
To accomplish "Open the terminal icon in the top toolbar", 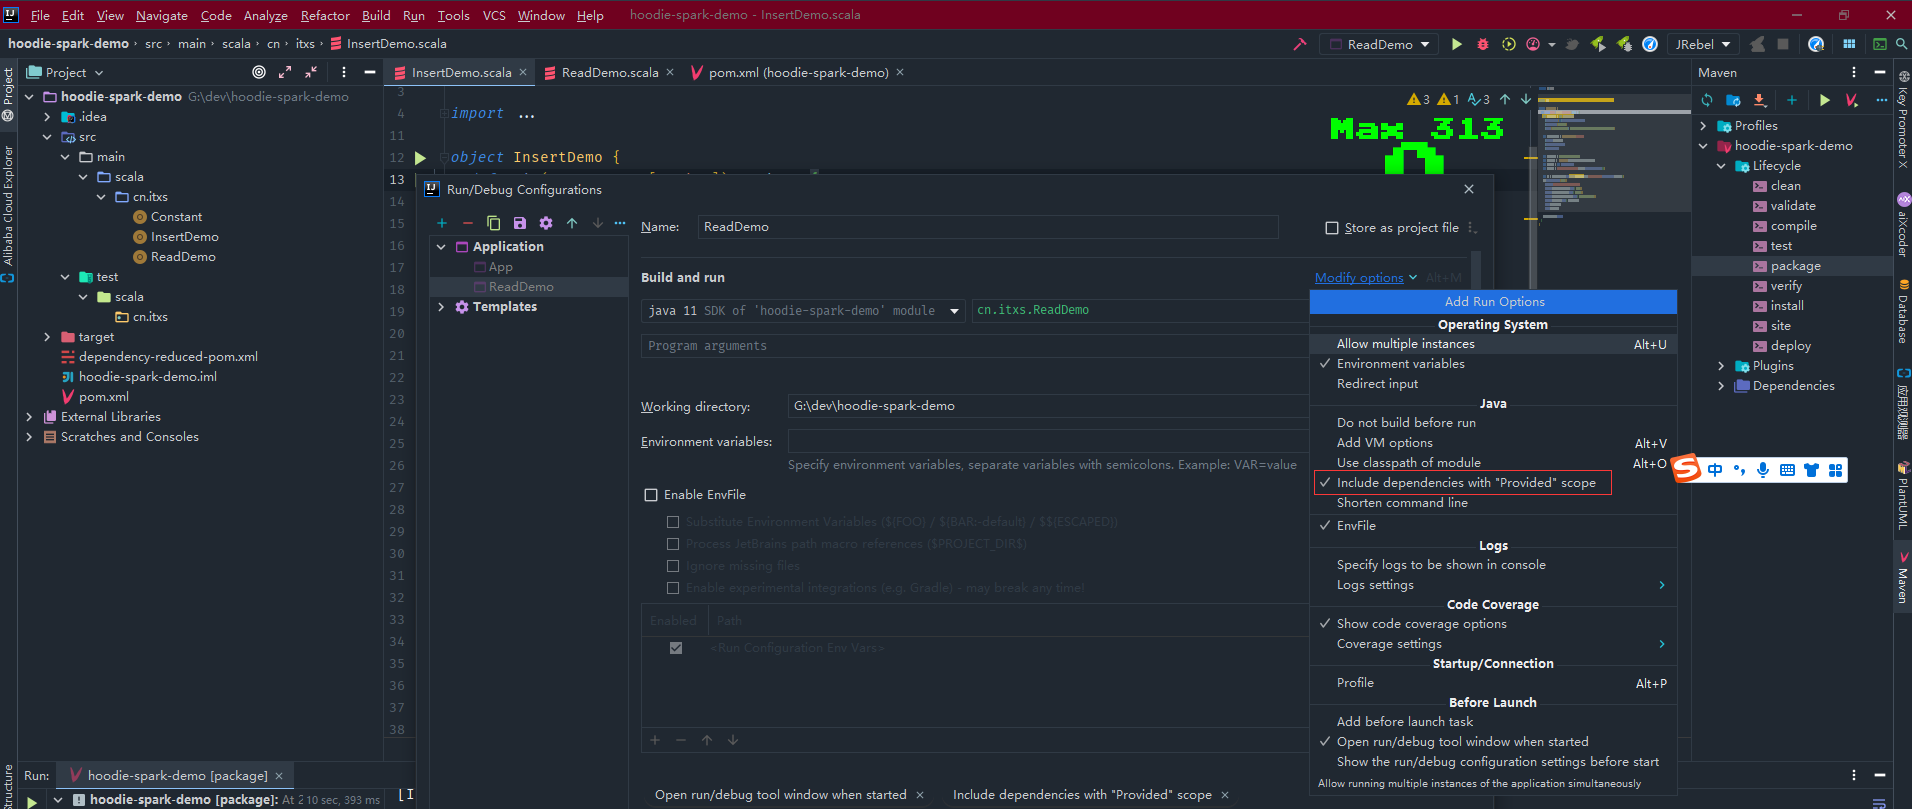I will click(1880, 44).
